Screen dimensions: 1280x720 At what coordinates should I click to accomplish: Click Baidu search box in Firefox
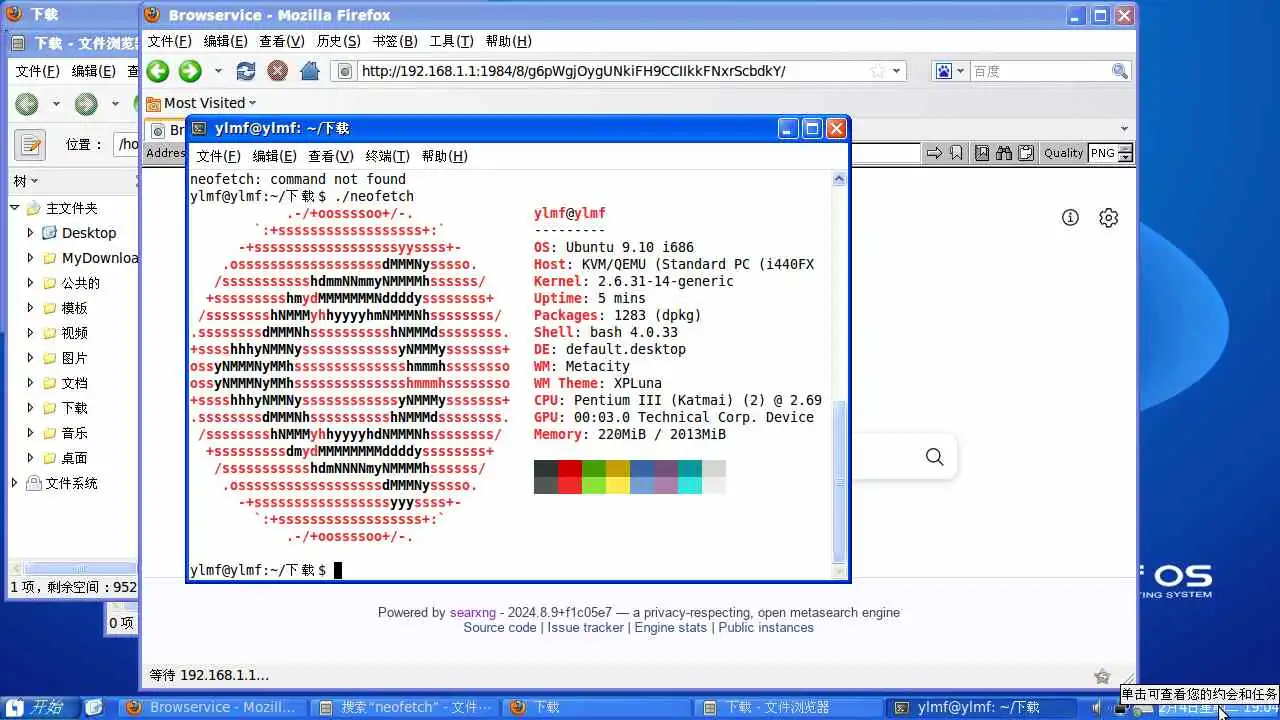(1040, 71)
